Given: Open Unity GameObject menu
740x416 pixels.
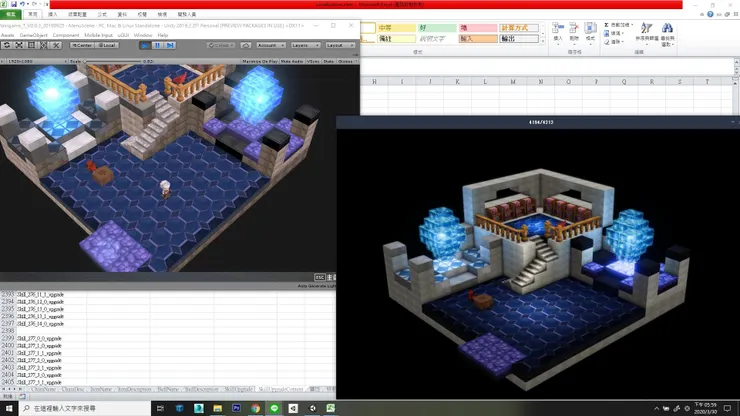Looking at the screenshot, I should tap(34, 35).
